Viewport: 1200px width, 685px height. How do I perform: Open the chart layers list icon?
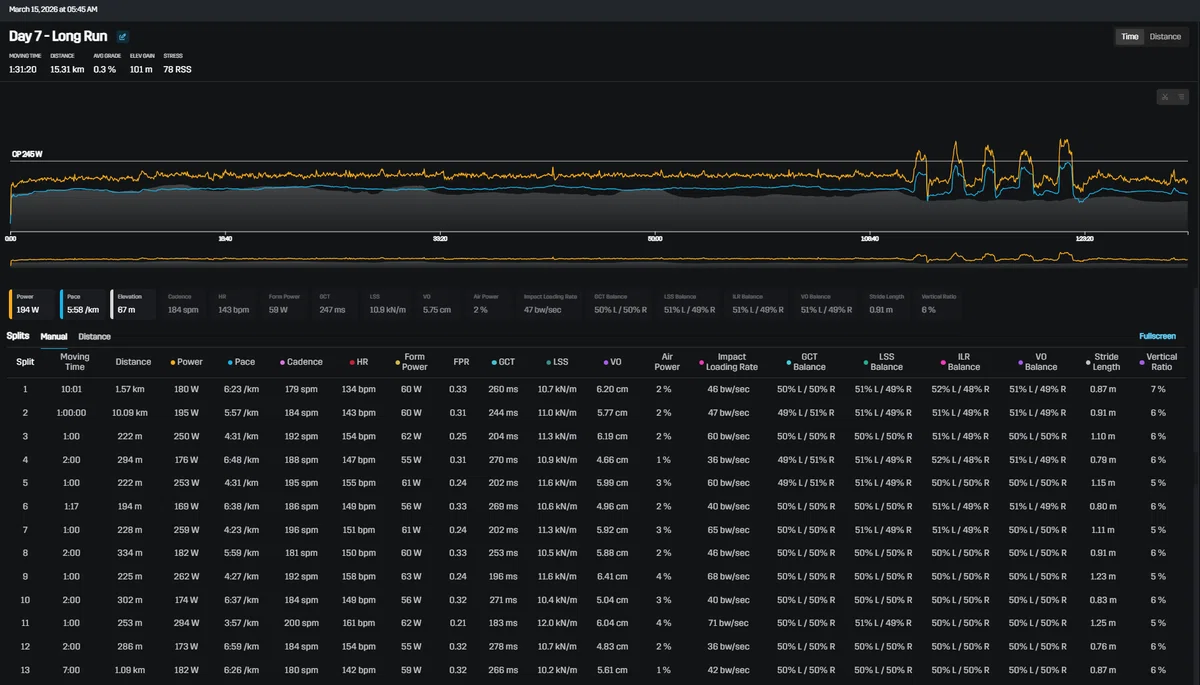pyautogui.click(x=1180, y=97)
